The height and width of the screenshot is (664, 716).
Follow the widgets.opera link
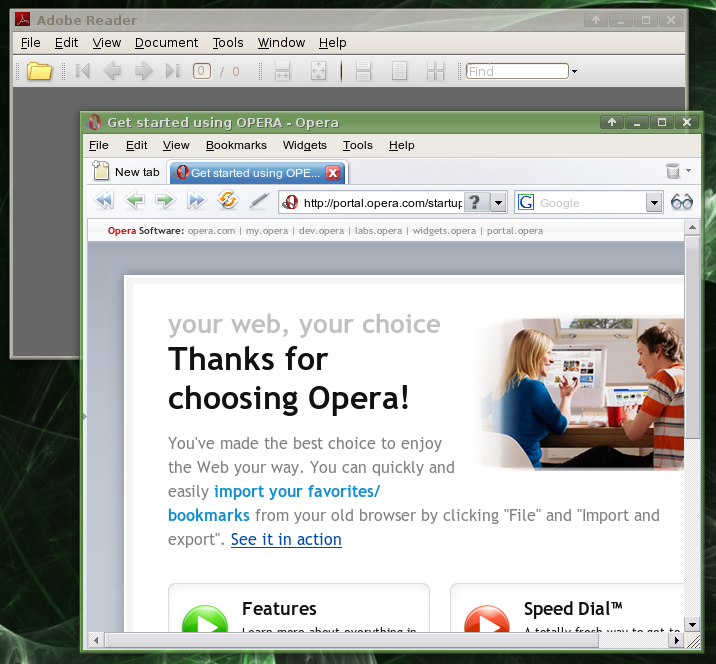[444, 231]
